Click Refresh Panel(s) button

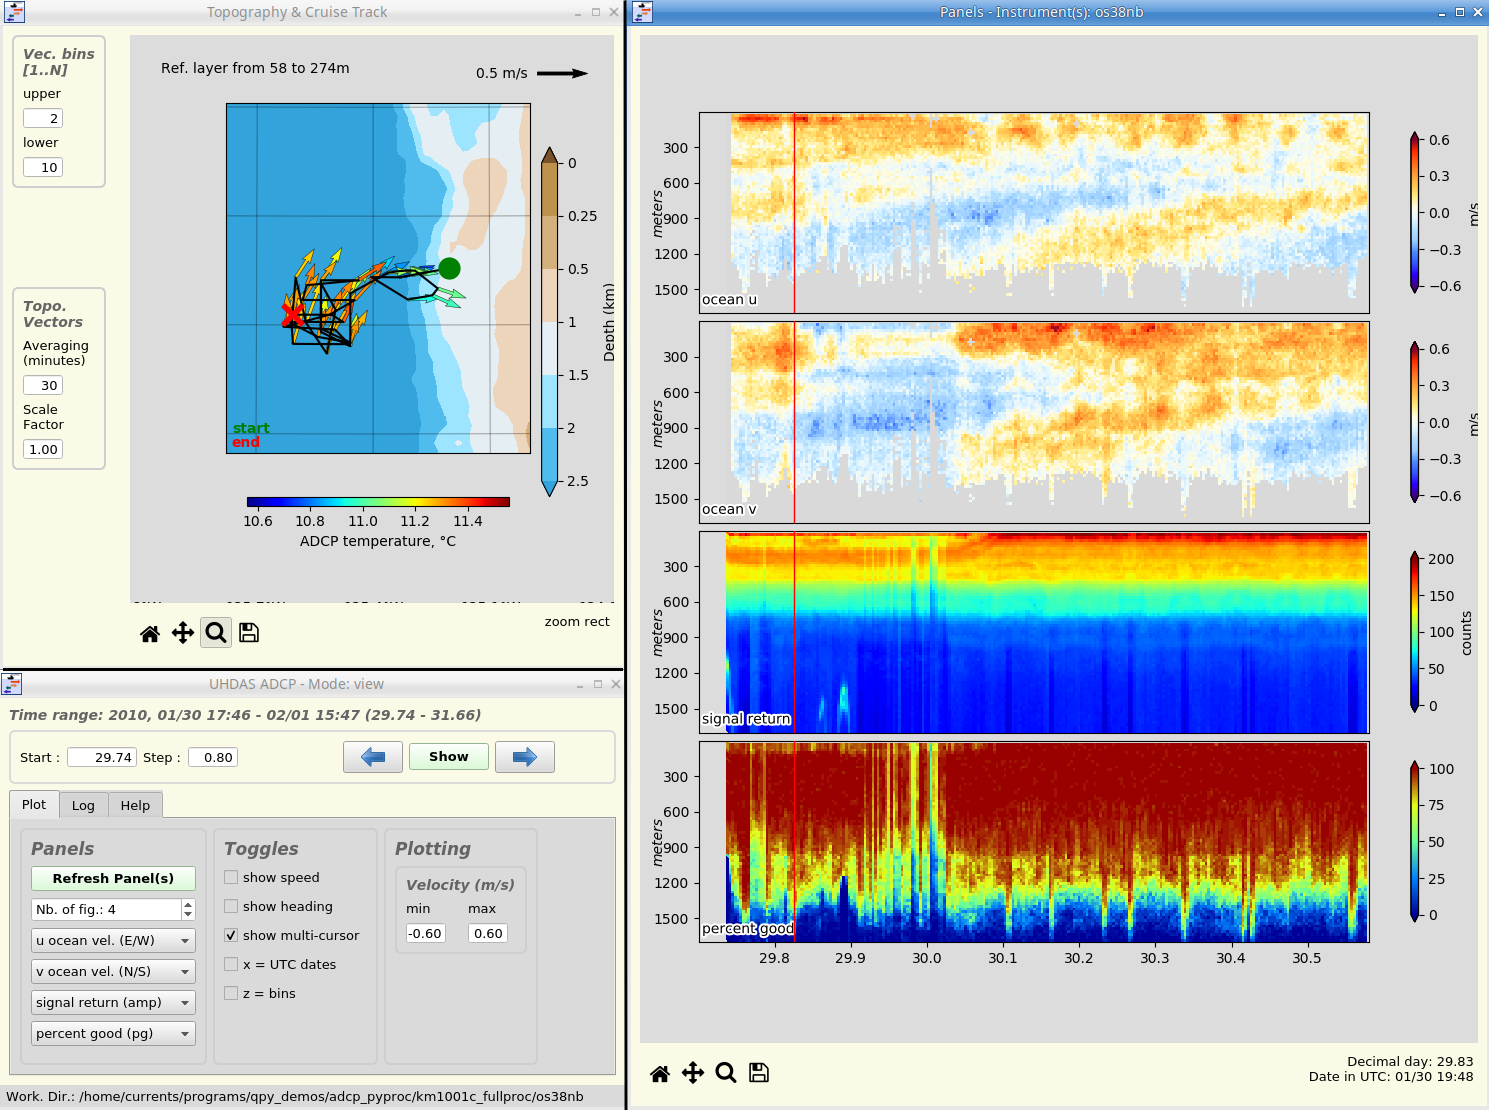113,878
